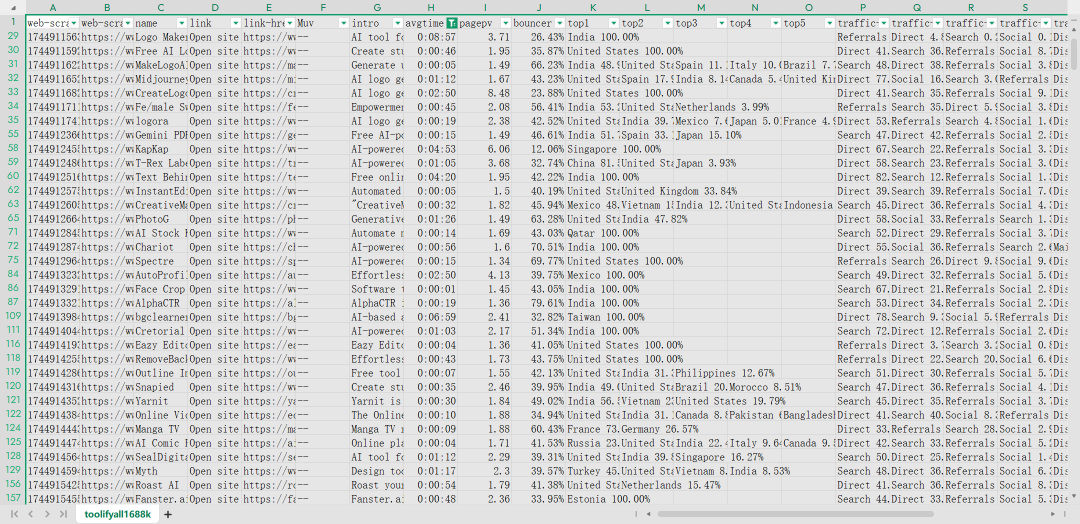Image resolution: width=1080 pixels, height=524 pixels.
Task: Go to the previous sheet arrow
Action: click(x=31, y=514)
